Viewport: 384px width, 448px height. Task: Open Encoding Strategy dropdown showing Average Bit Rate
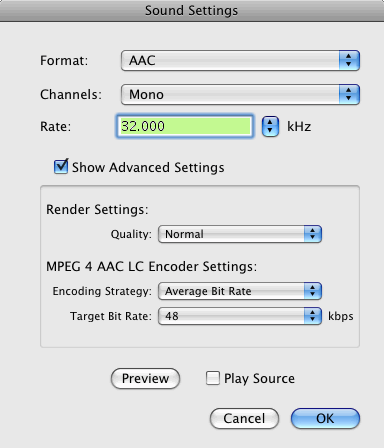[240, 291]
